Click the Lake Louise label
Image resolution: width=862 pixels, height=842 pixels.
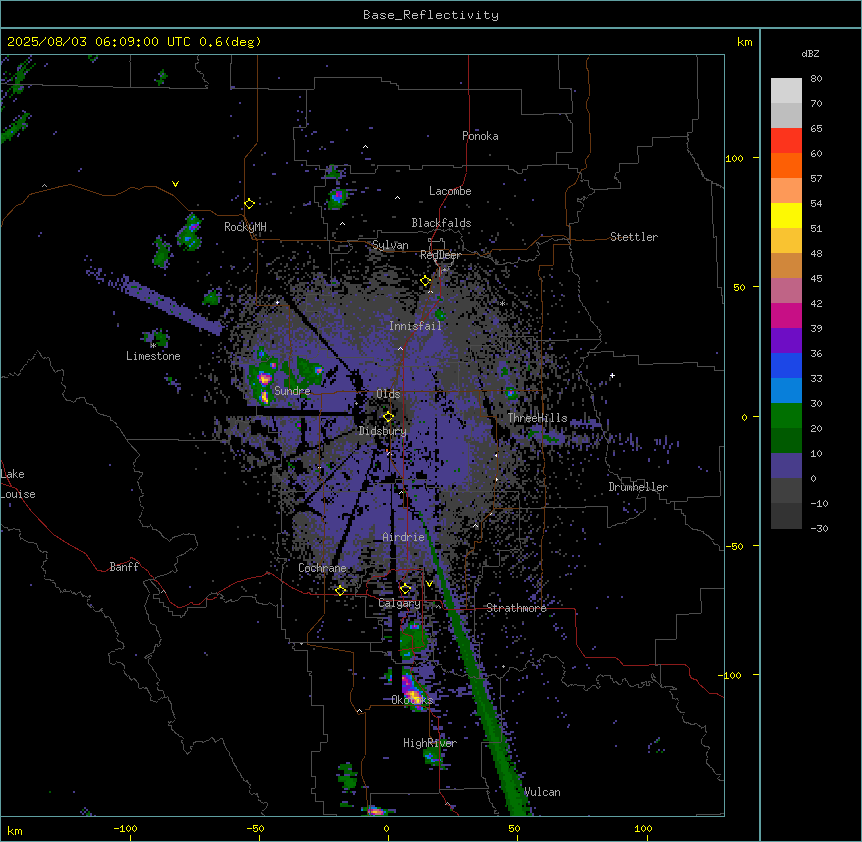(x=18, y=484)
